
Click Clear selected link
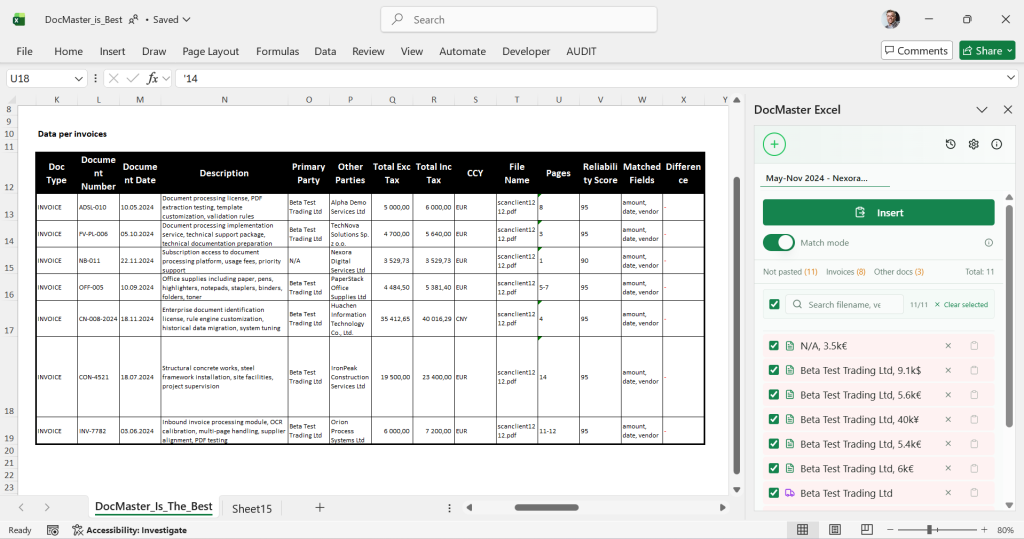click(x=961, y=304)
